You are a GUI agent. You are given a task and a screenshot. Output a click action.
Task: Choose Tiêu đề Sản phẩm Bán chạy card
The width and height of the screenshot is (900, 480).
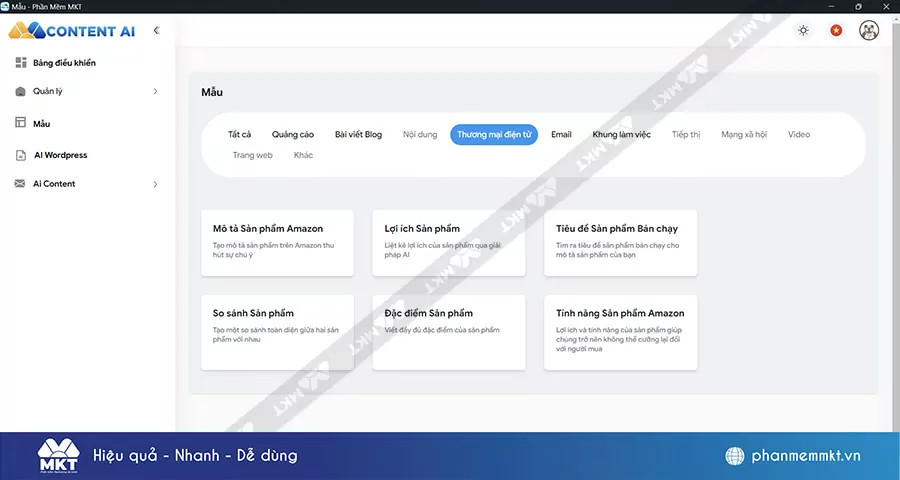(x=620, y=242)
